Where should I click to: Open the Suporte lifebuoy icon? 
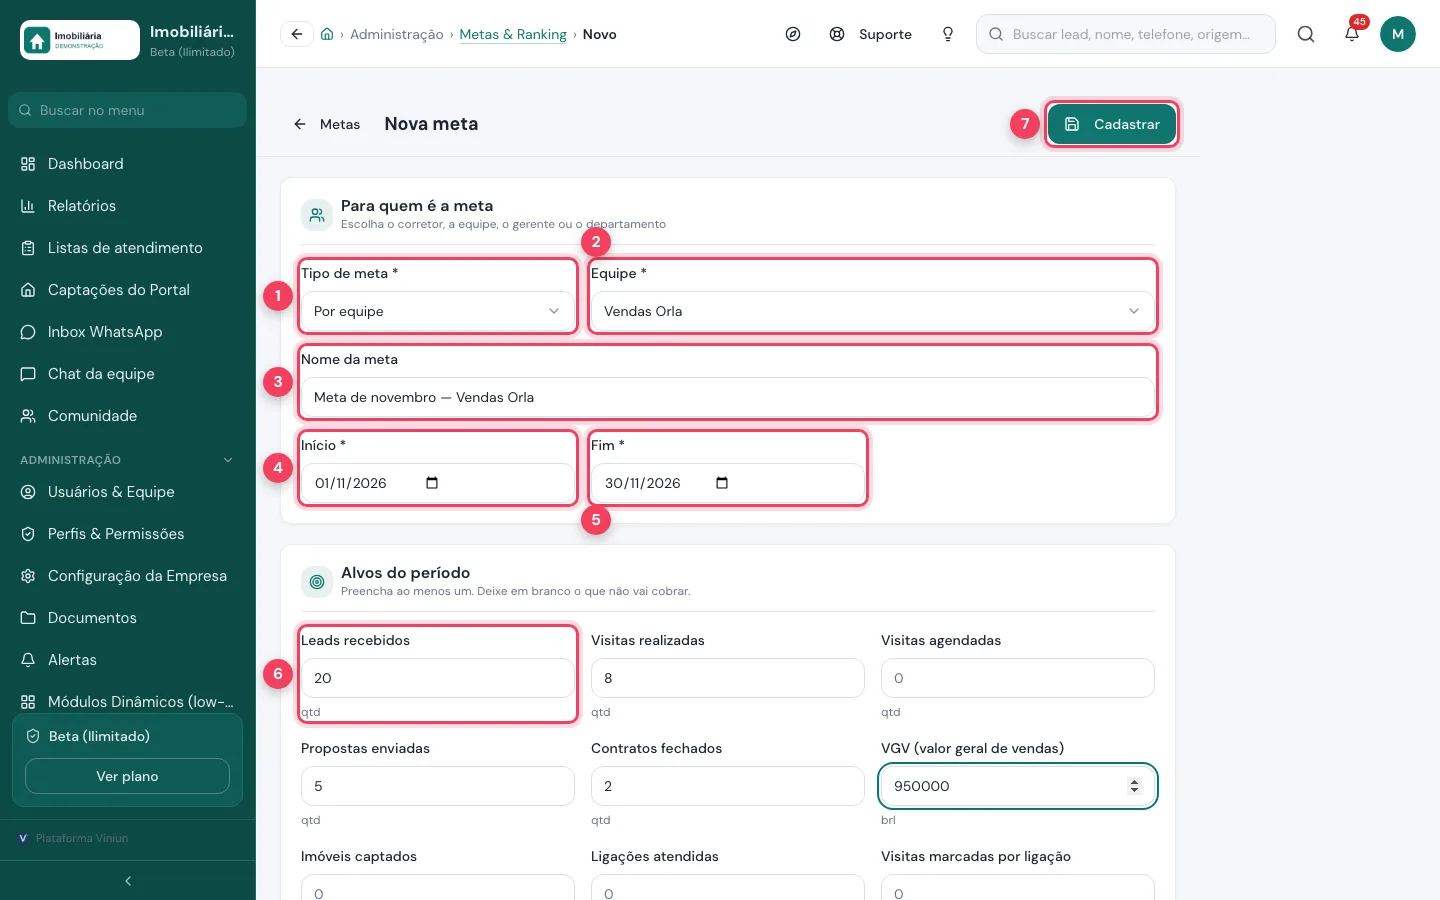(x=837, y=34)
